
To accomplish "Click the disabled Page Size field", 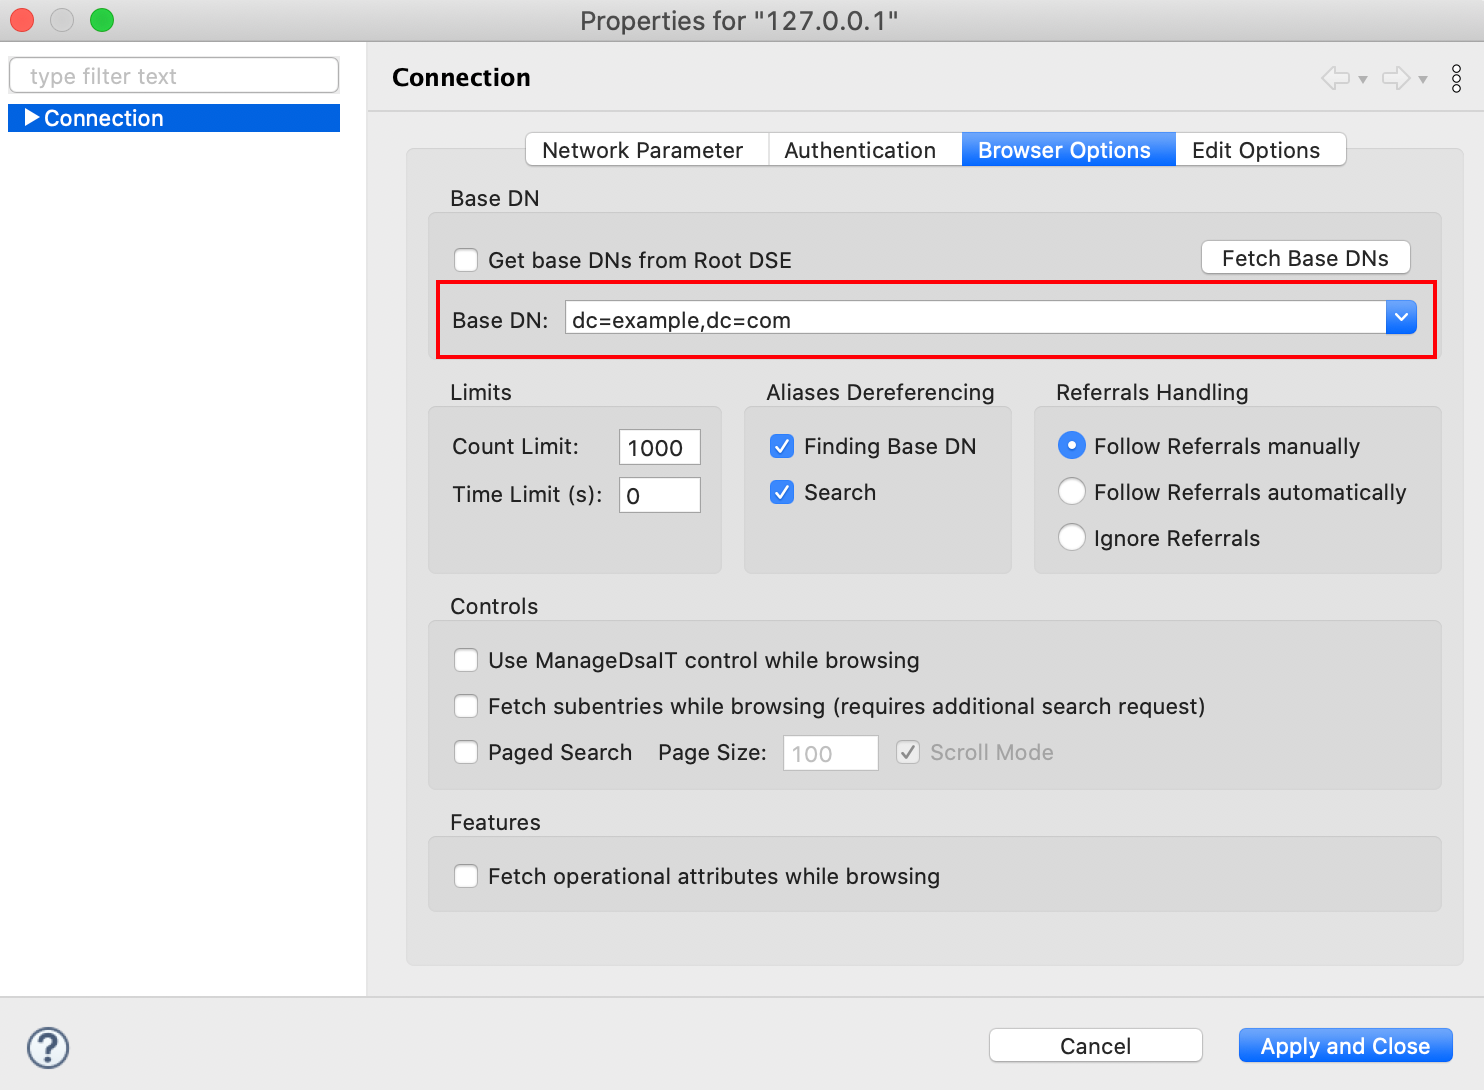I will (x=831, y=753).
